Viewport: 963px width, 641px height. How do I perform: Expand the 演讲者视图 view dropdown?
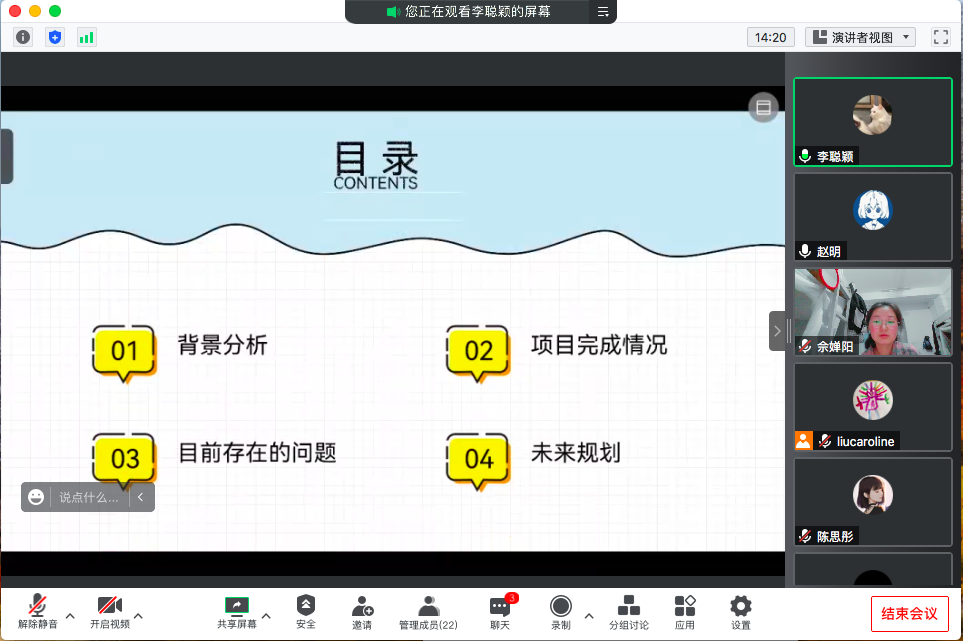coord(861,37)
